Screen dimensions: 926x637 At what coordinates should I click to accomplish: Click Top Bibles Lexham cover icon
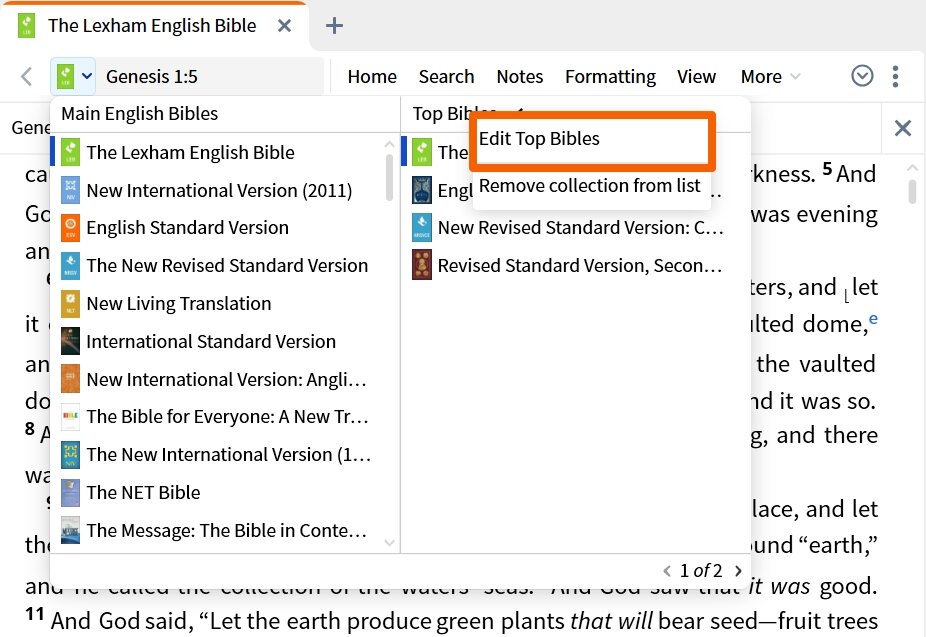[x=422, y=152]
